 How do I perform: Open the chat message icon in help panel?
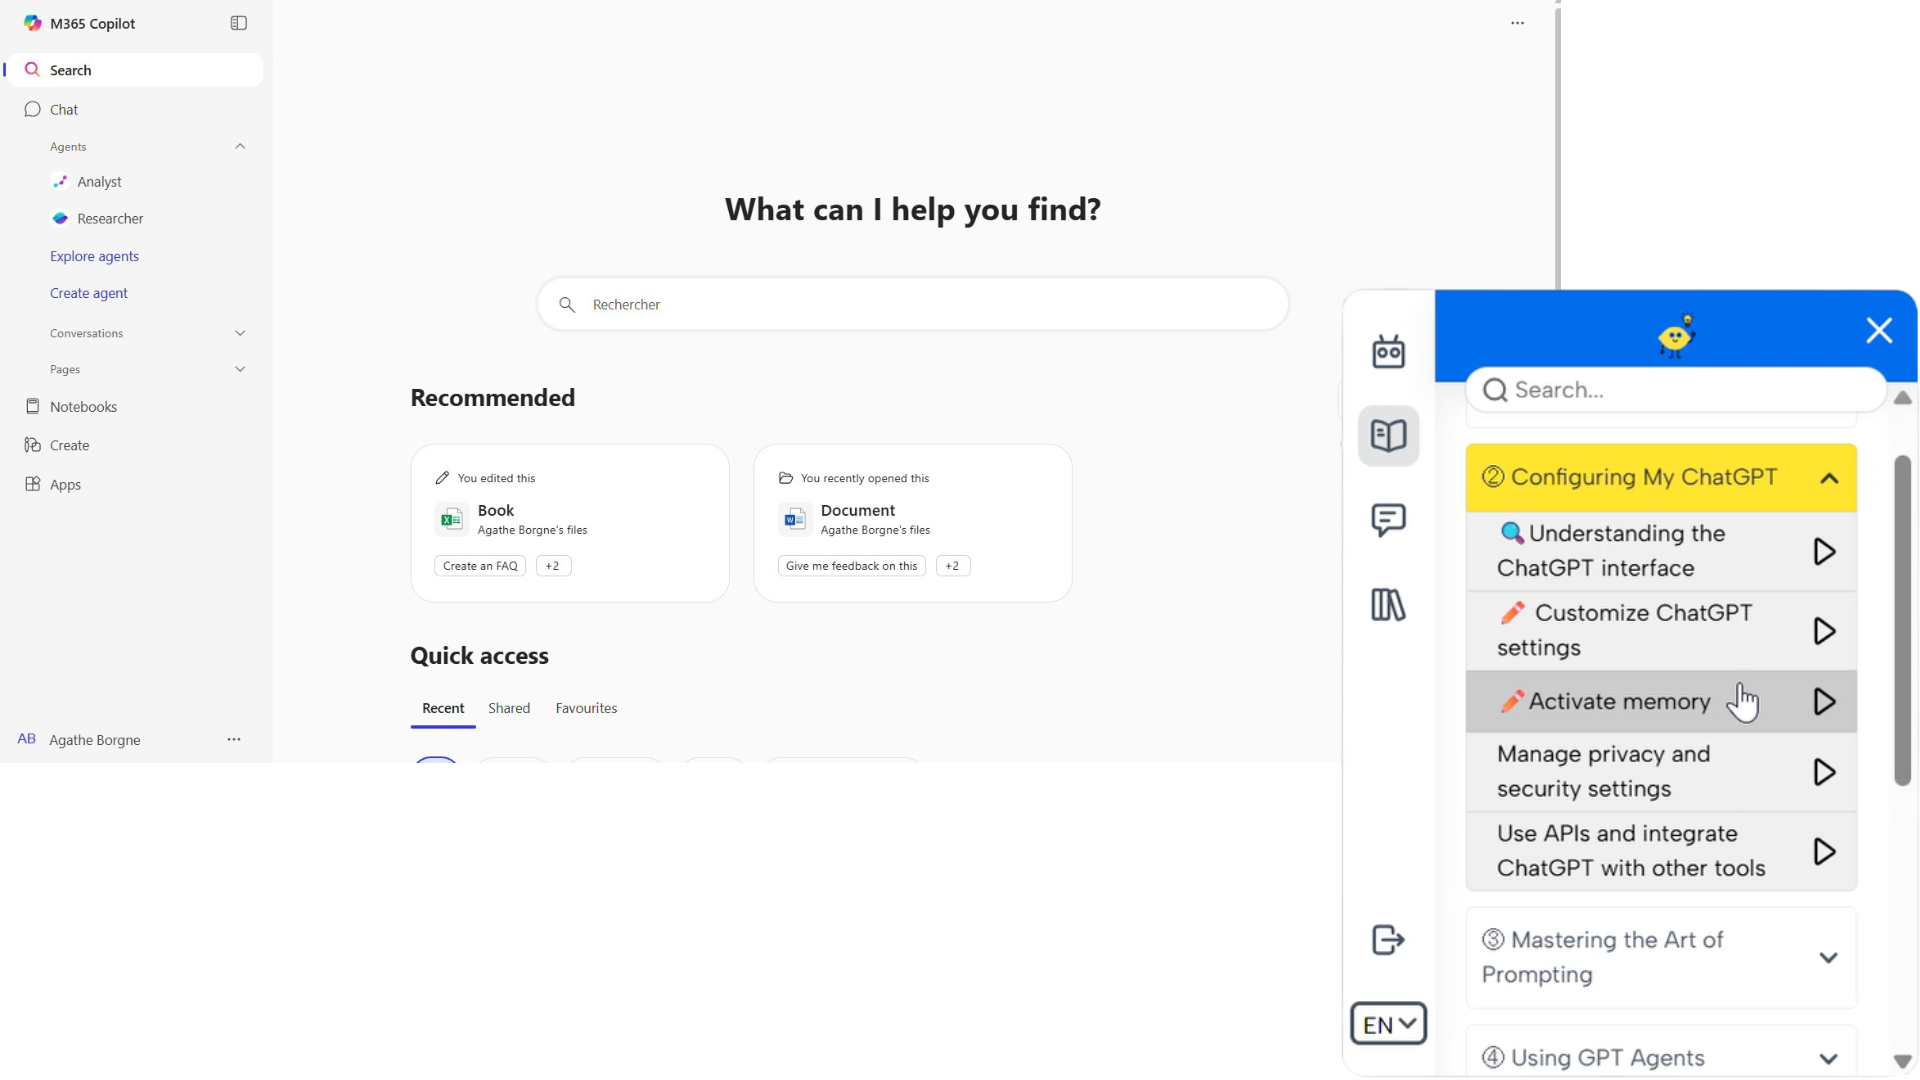[x=1388, y=520]
